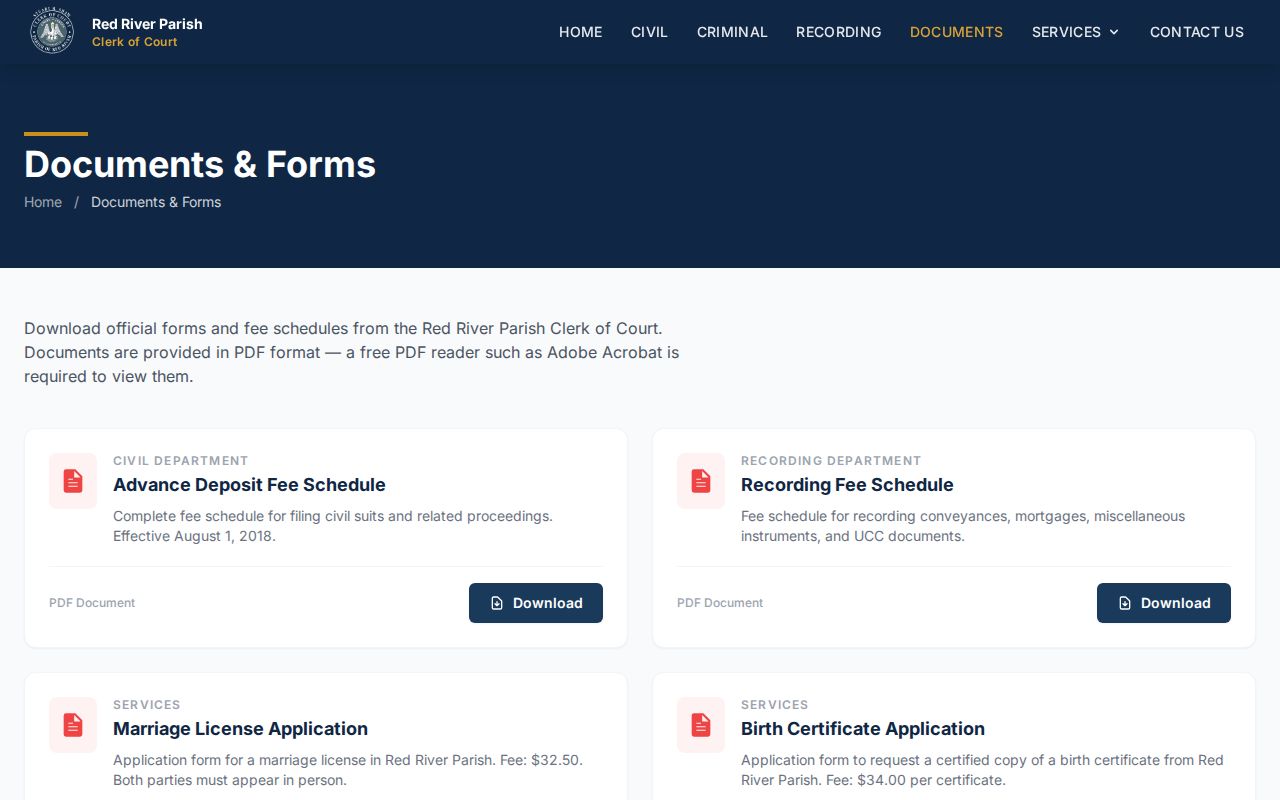
Task: Download the Advance Deposit Fee Schedule
Action: [536, 603]
